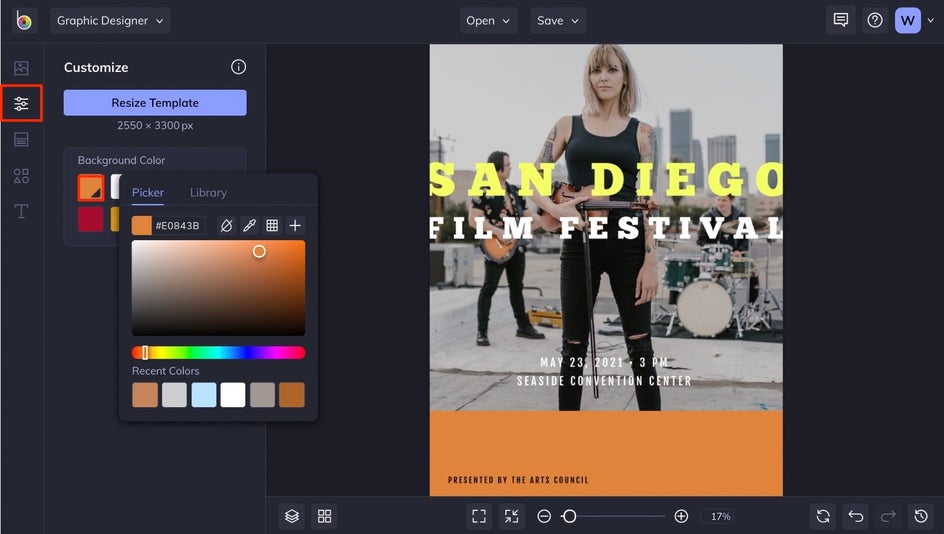Click the hue rainbow slider
The image size is (944, 534).
point(219,353)
